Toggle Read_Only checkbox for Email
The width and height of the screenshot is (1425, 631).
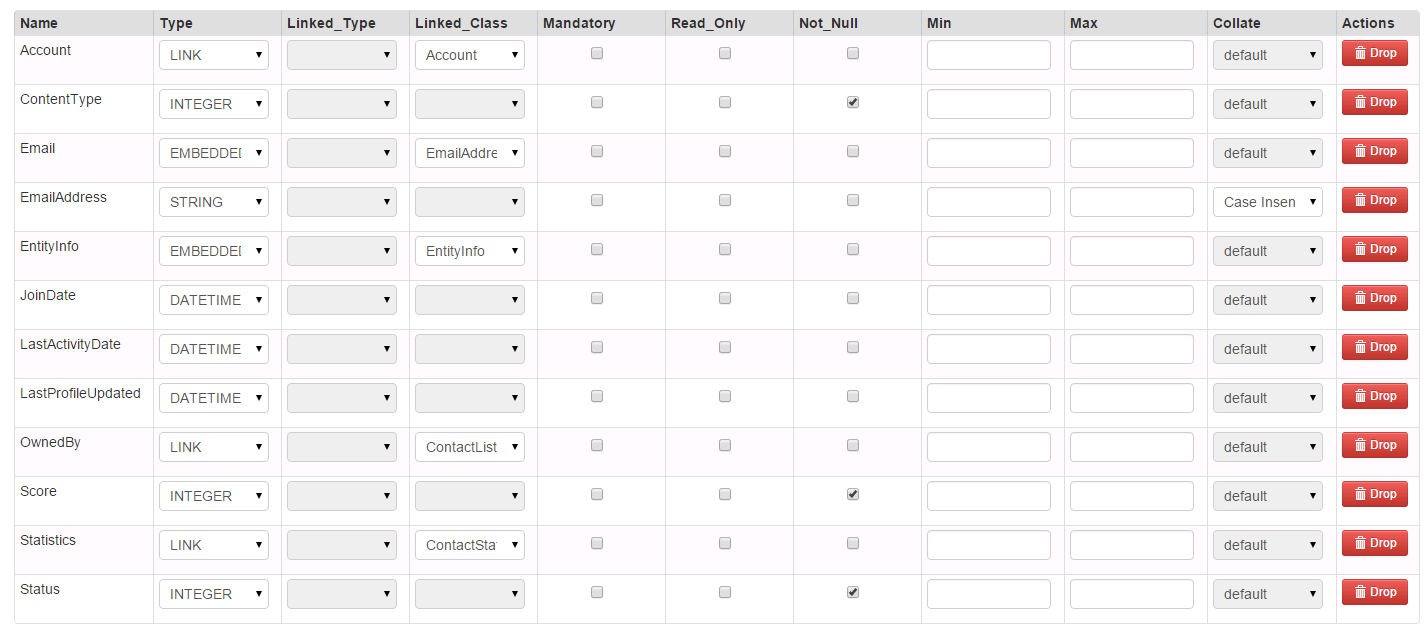click(x=725, y=151)
